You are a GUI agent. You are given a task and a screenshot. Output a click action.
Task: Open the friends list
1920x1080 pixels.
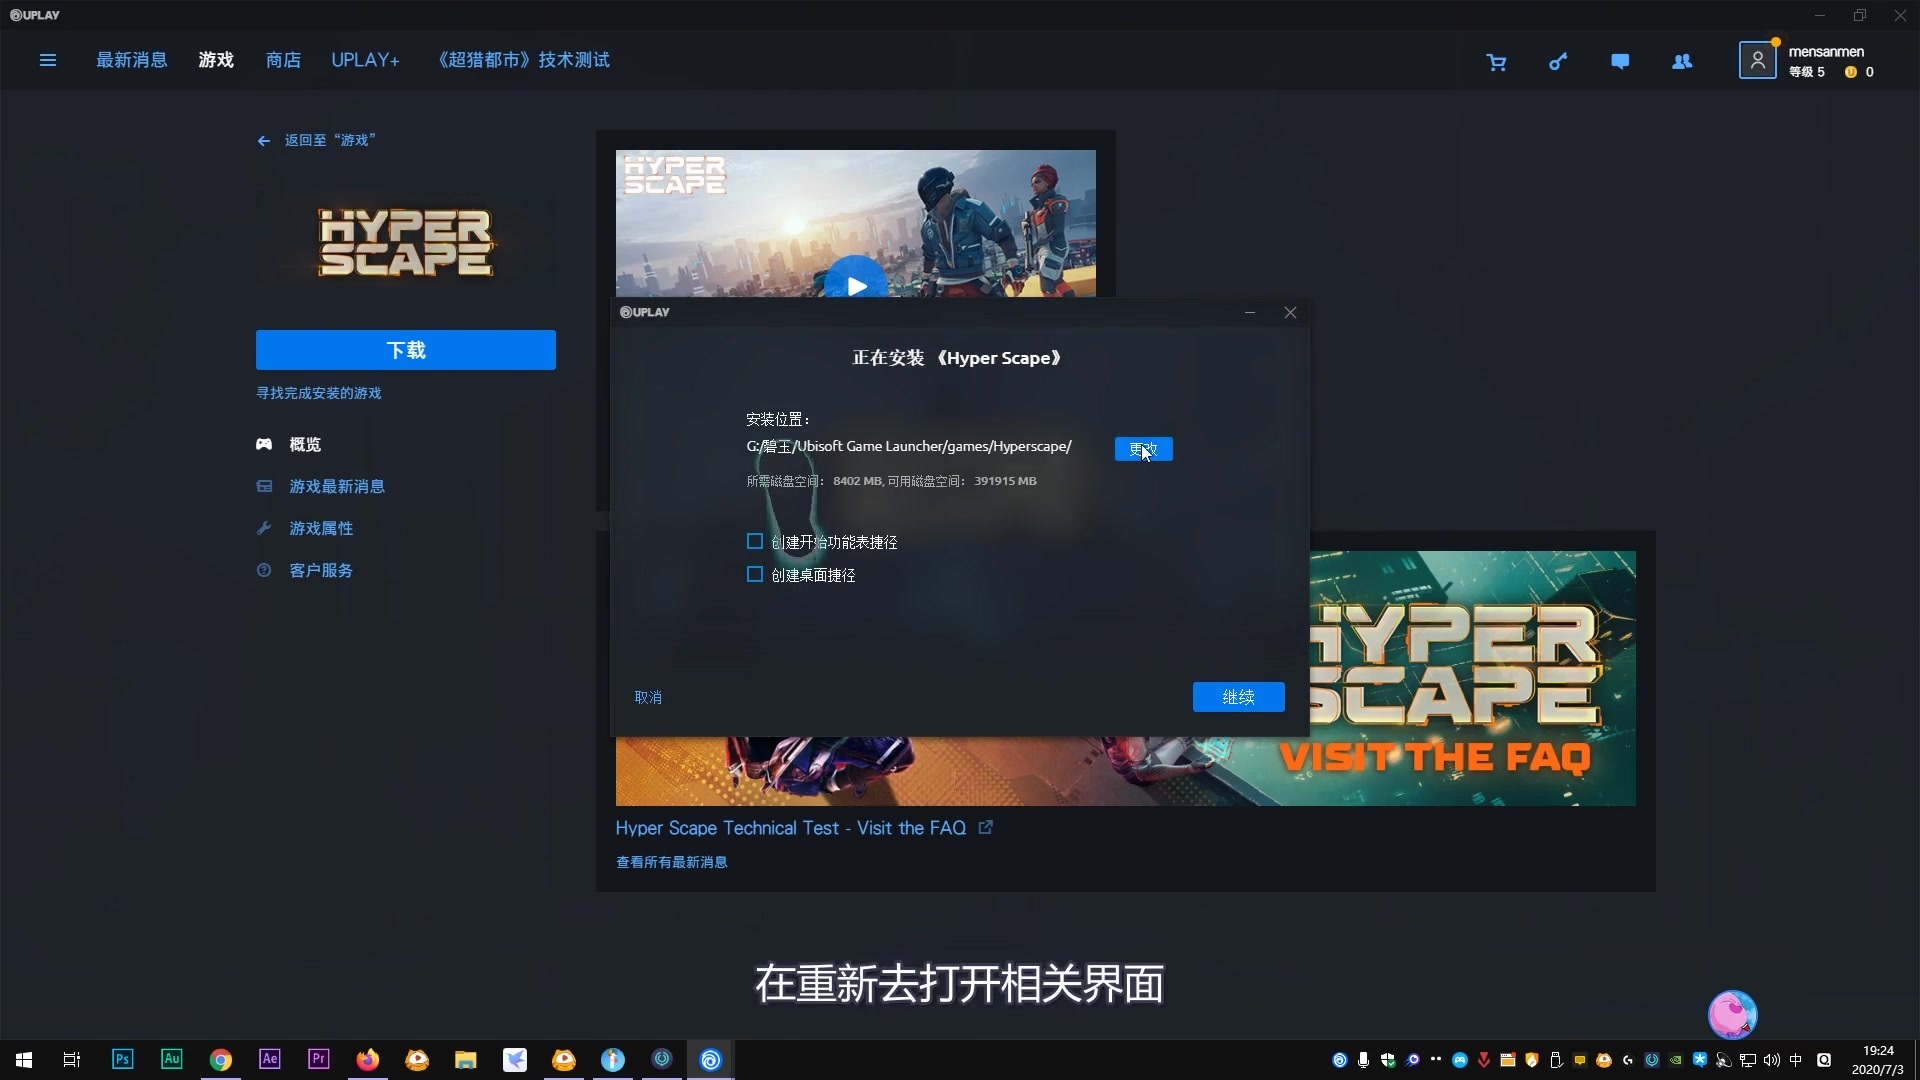pos(1682,61)
